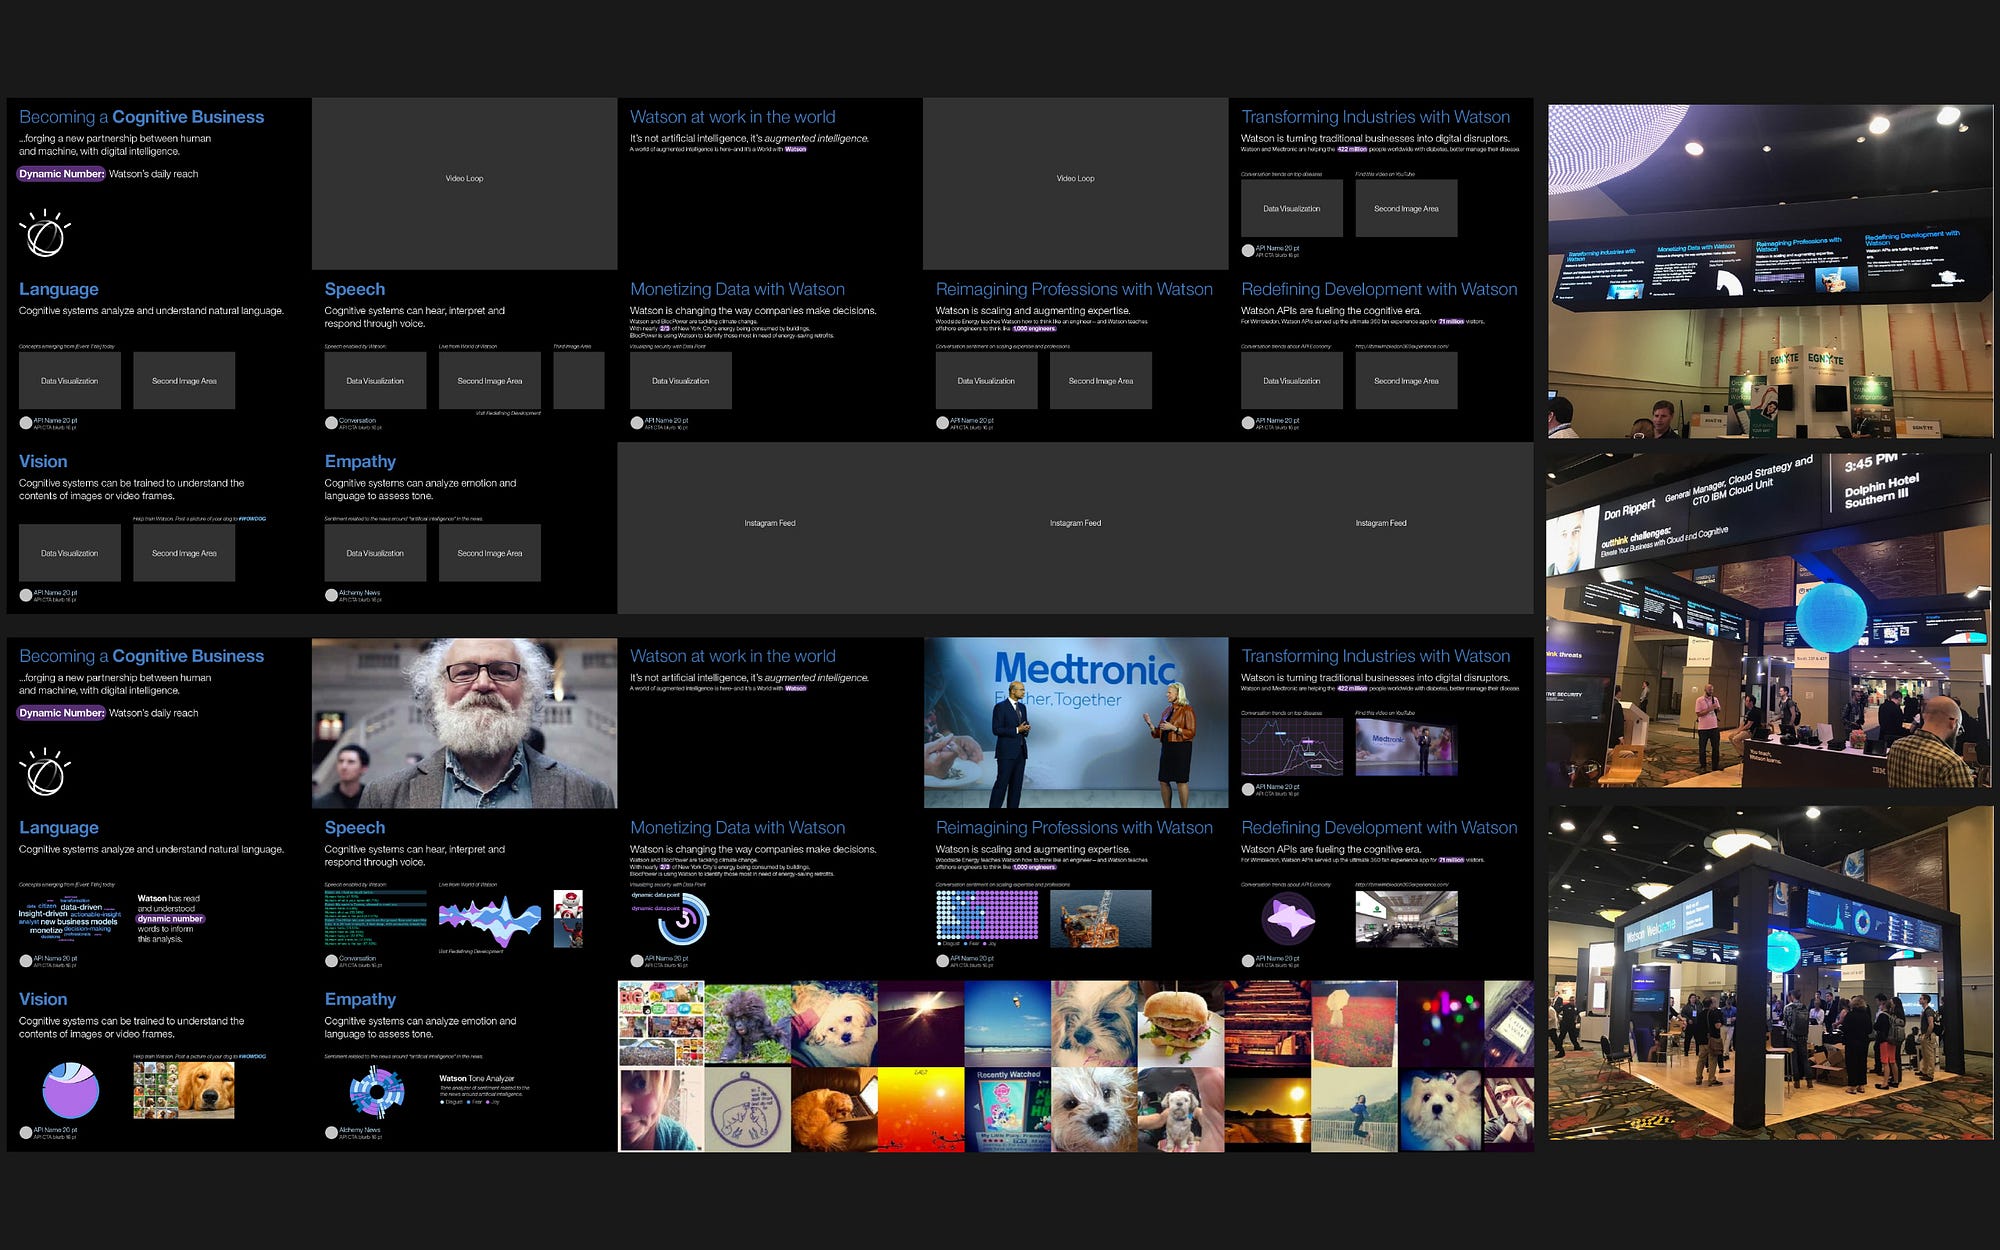
Task: Select the Second Image Area box under wireframe Language
Action: point(184,380)
